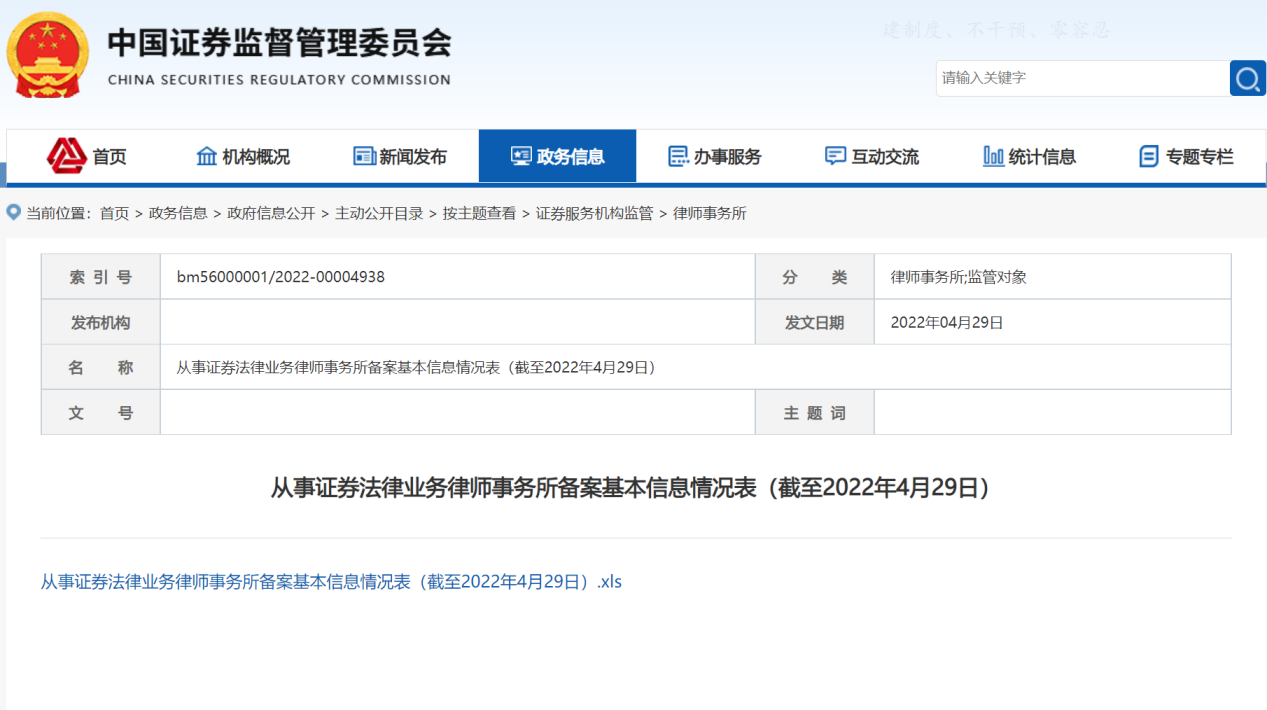Screen dimensions: 1267x710
Task: Click the document icon beside 办事服务
Action: click(677, 155)
